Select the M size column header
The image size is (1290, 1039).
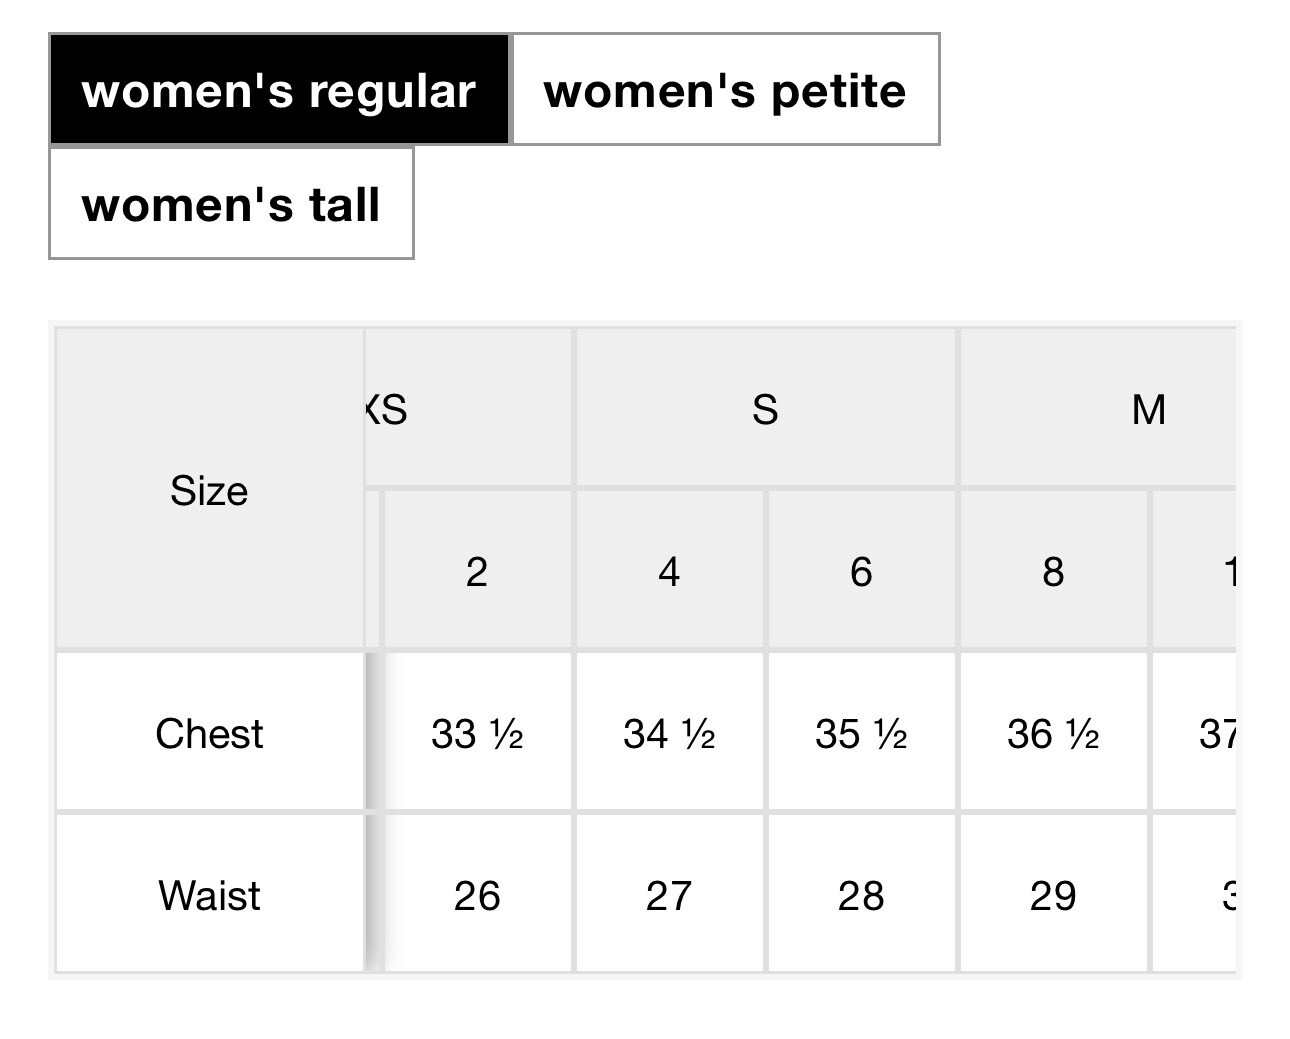(x=1148, y=409)
